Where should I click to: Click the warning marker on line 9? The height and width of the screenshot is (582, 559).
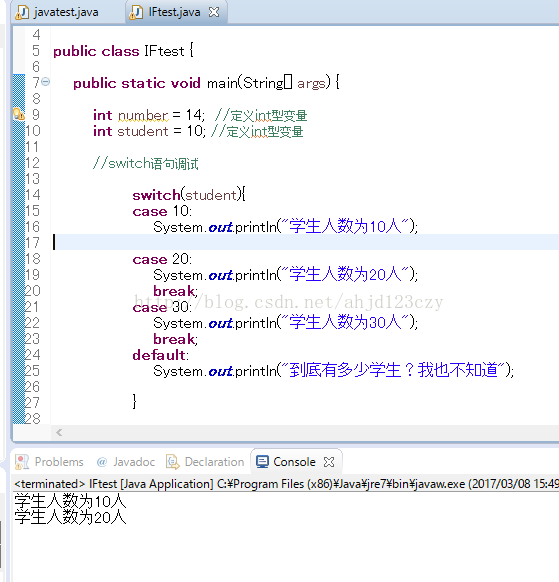(x=19, y=114)
